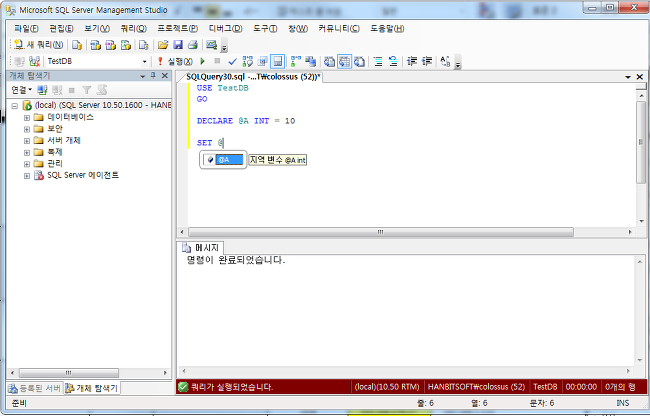Click the Object Explorer connect server icon
The image size is (650, 416).
point(42,90)
